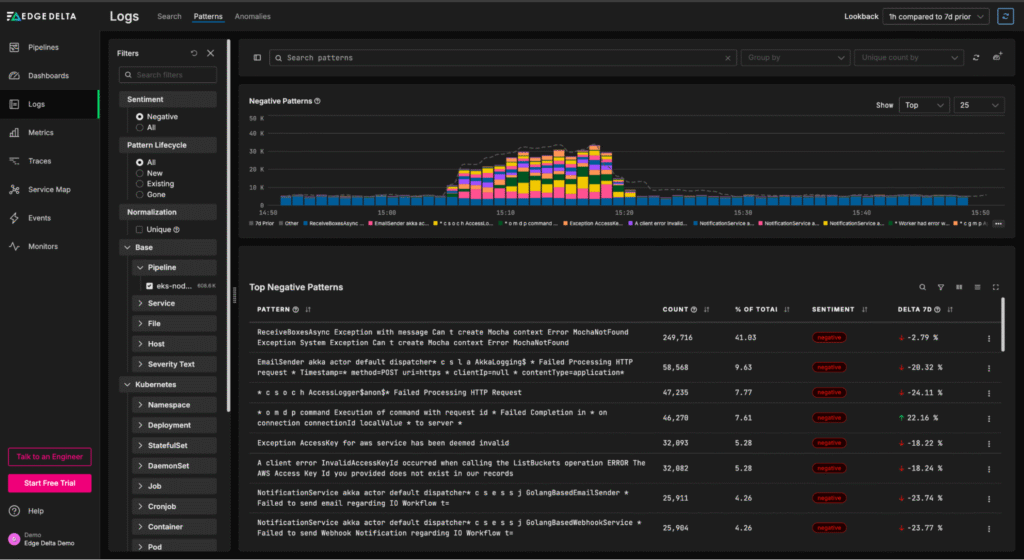Click the filter funnel icon in Top Negative Patterns
The image size is (1024, 560).
pos(941,287)
